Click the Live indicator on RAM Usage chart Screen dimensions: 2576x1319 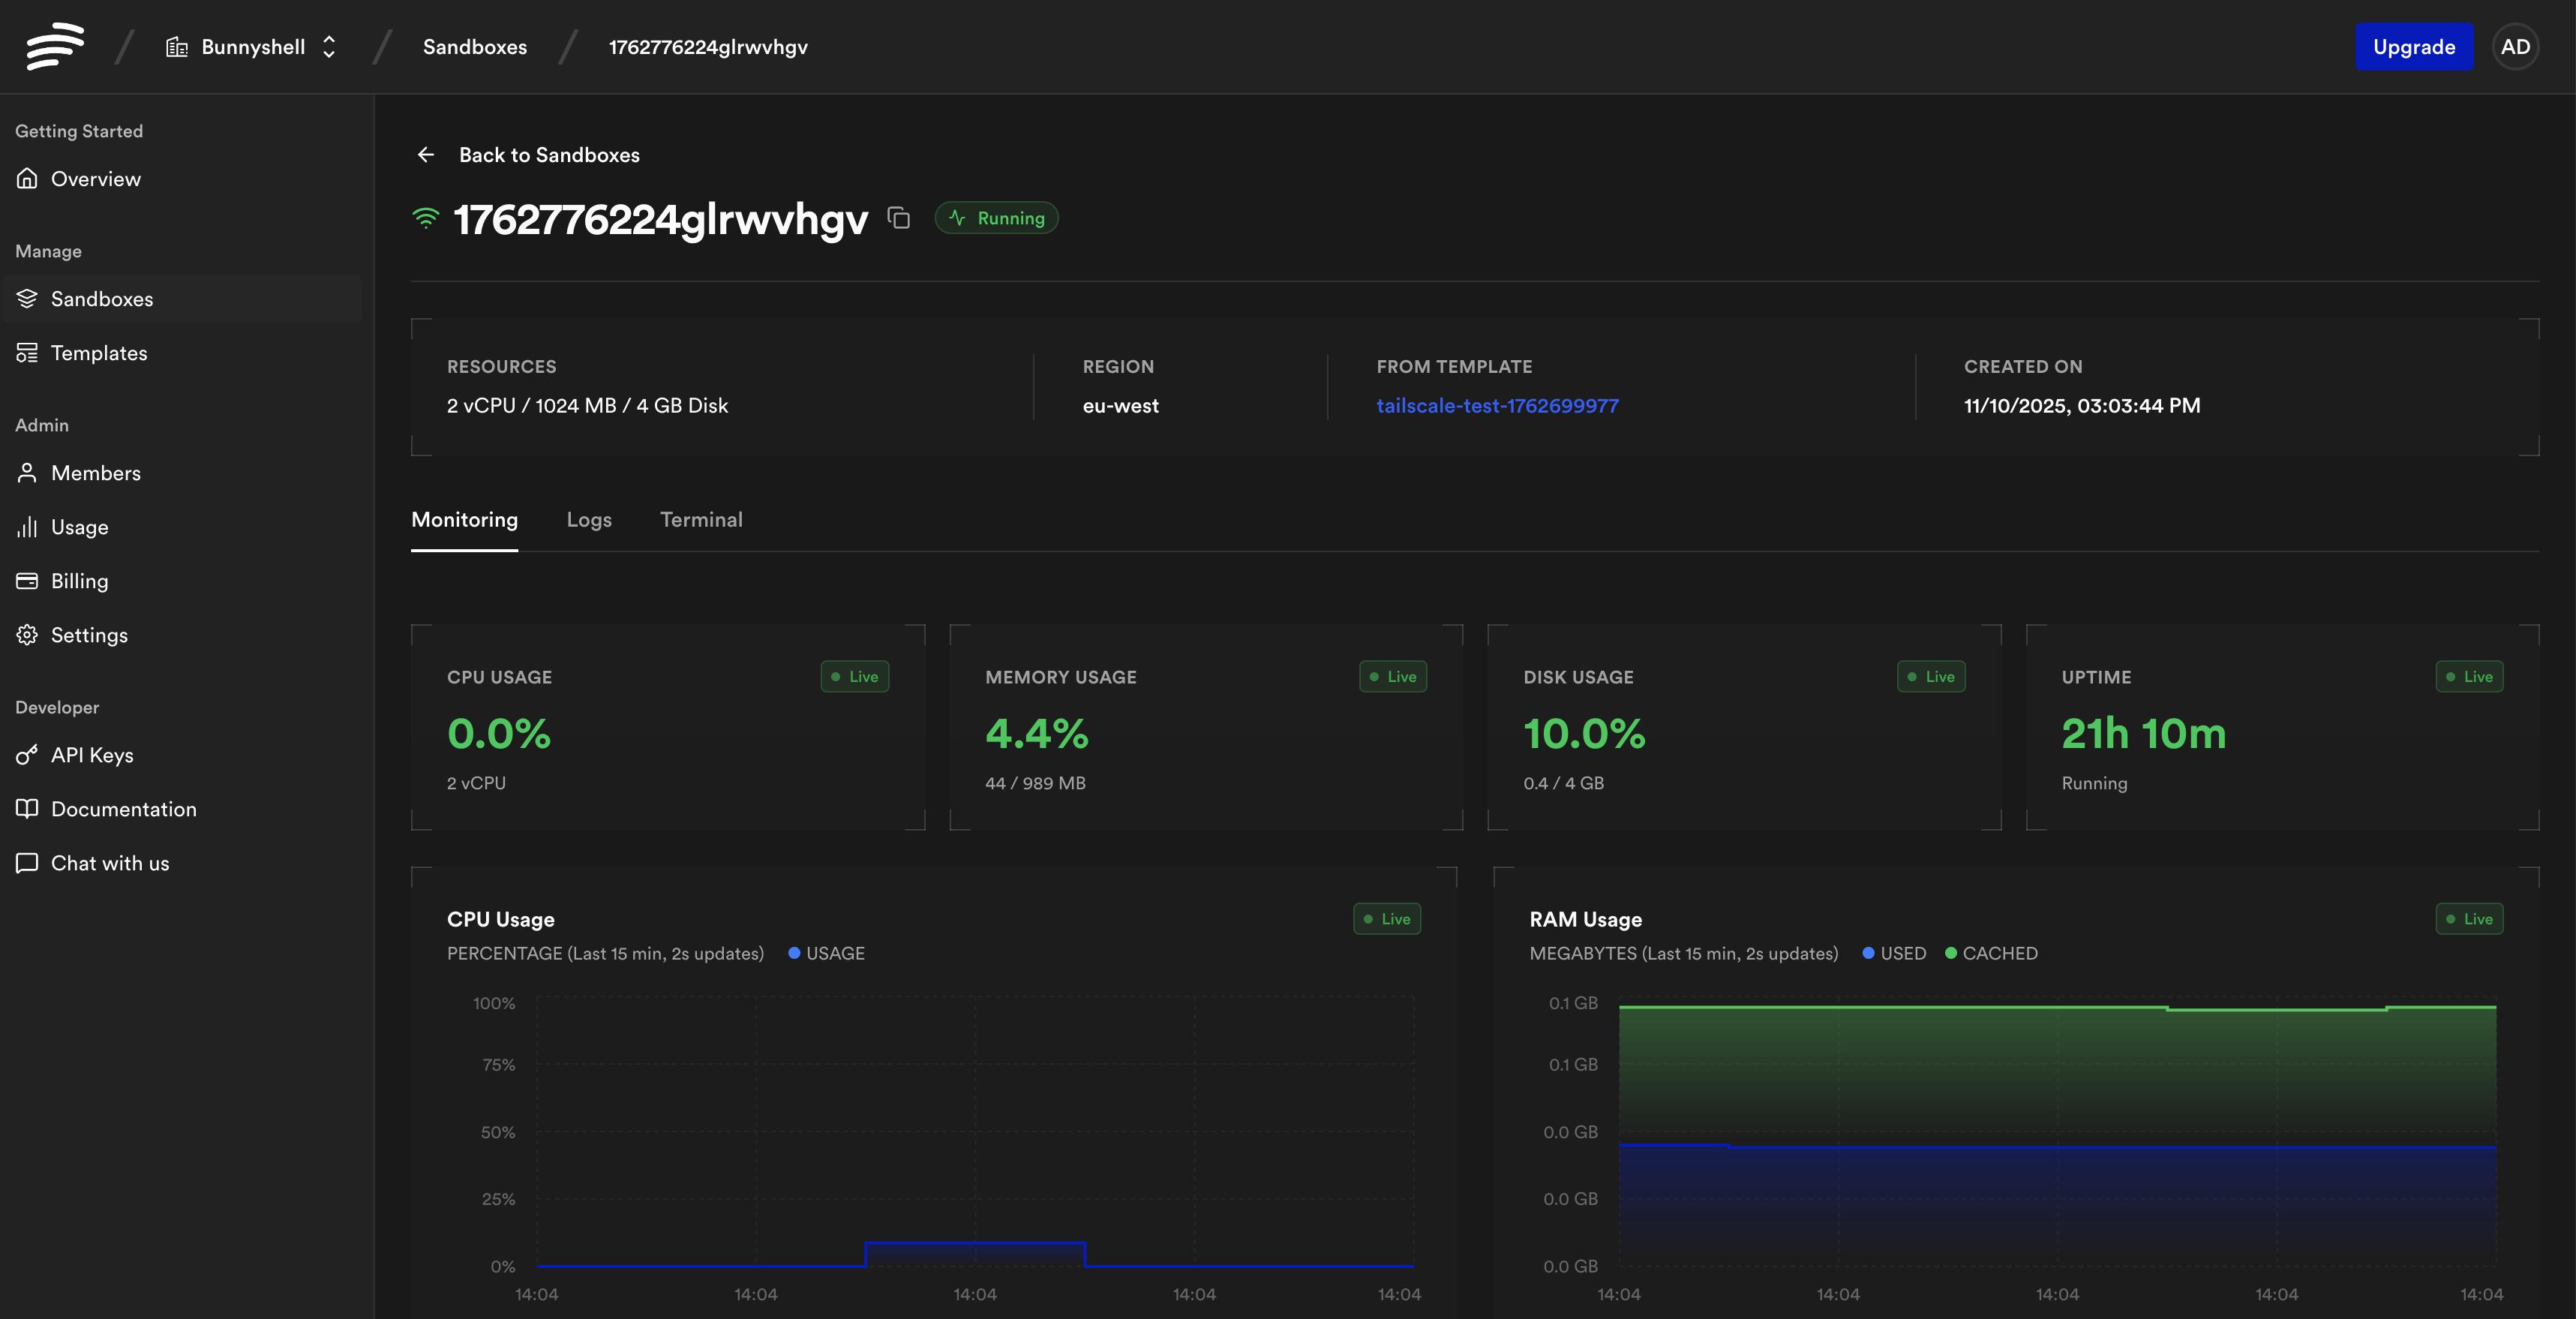pyautogui.click(x=2469, y=918)
